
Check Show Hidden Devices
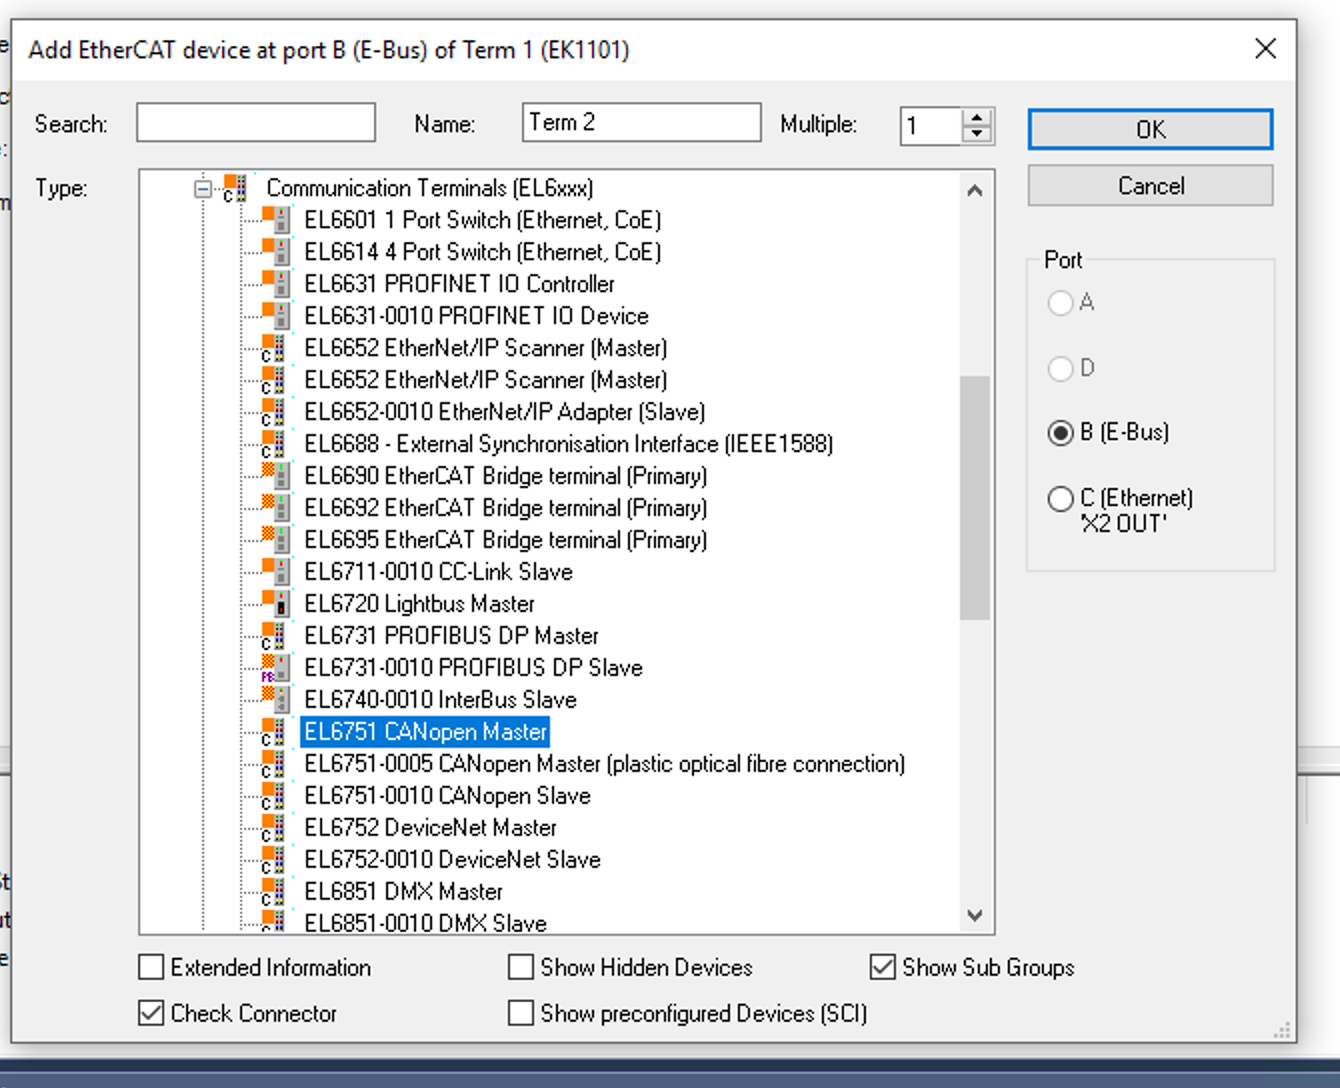pyautogui.click(x=520, y=967)
